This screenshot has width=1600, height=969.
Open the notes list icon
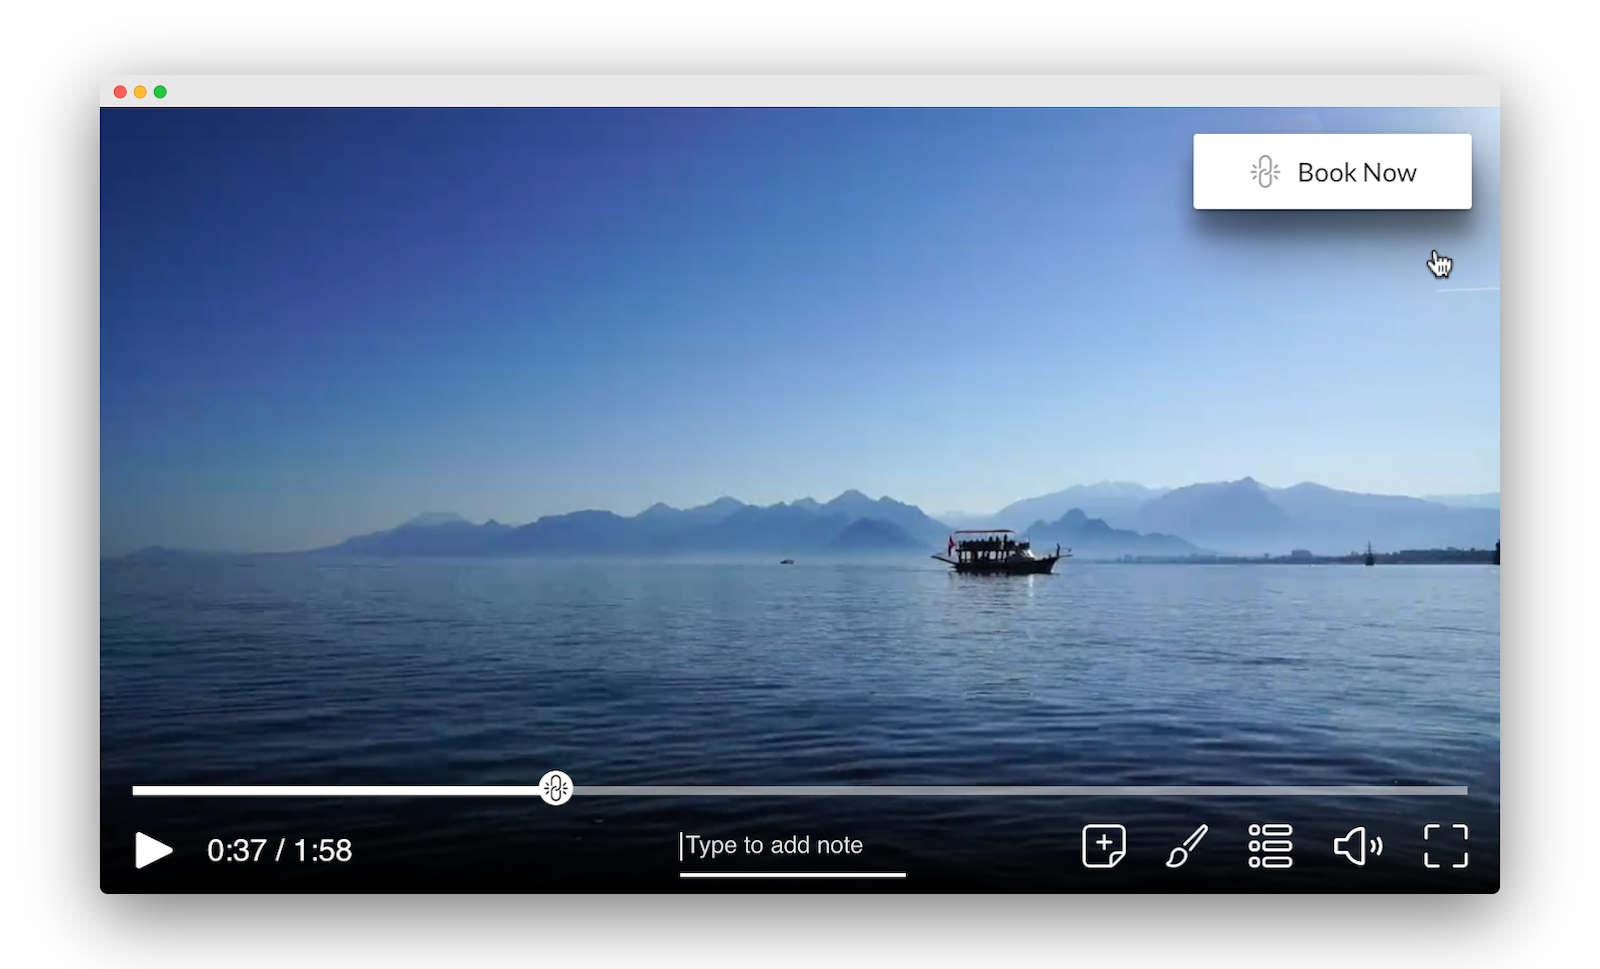coord(1270,846)
